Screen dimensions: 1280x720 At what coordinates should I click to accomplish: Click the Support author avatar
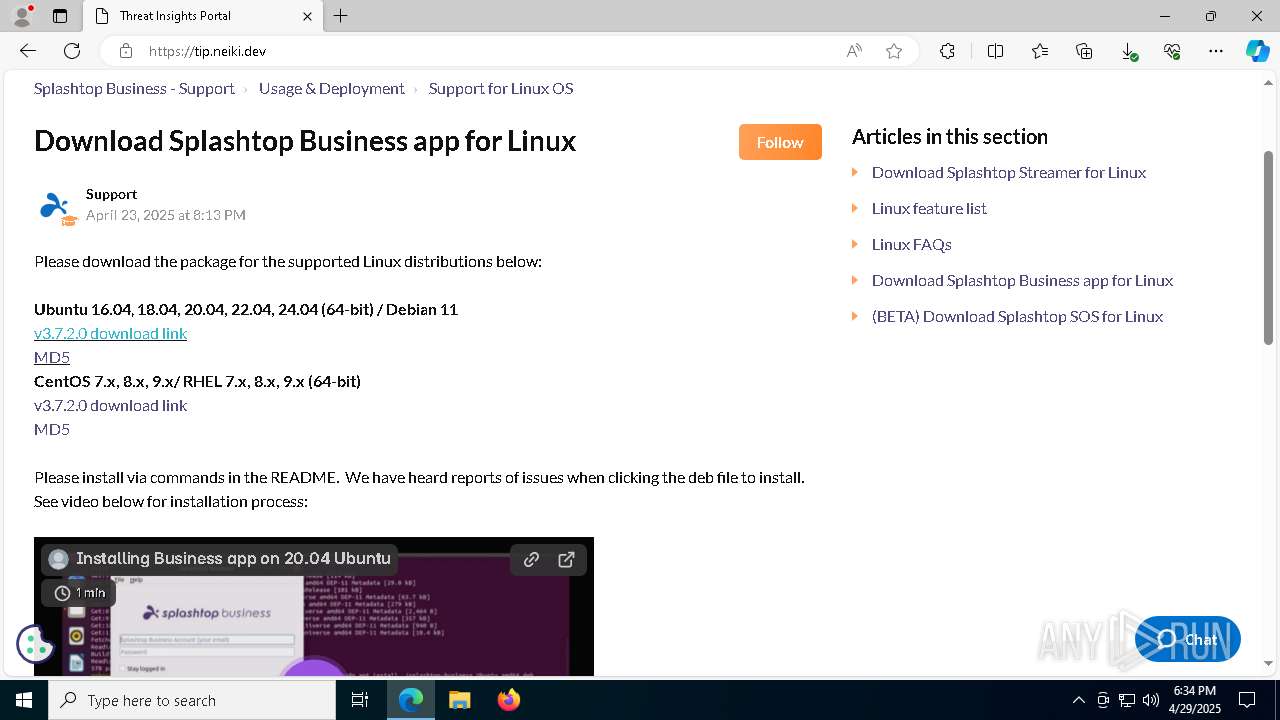click(57, 207)
